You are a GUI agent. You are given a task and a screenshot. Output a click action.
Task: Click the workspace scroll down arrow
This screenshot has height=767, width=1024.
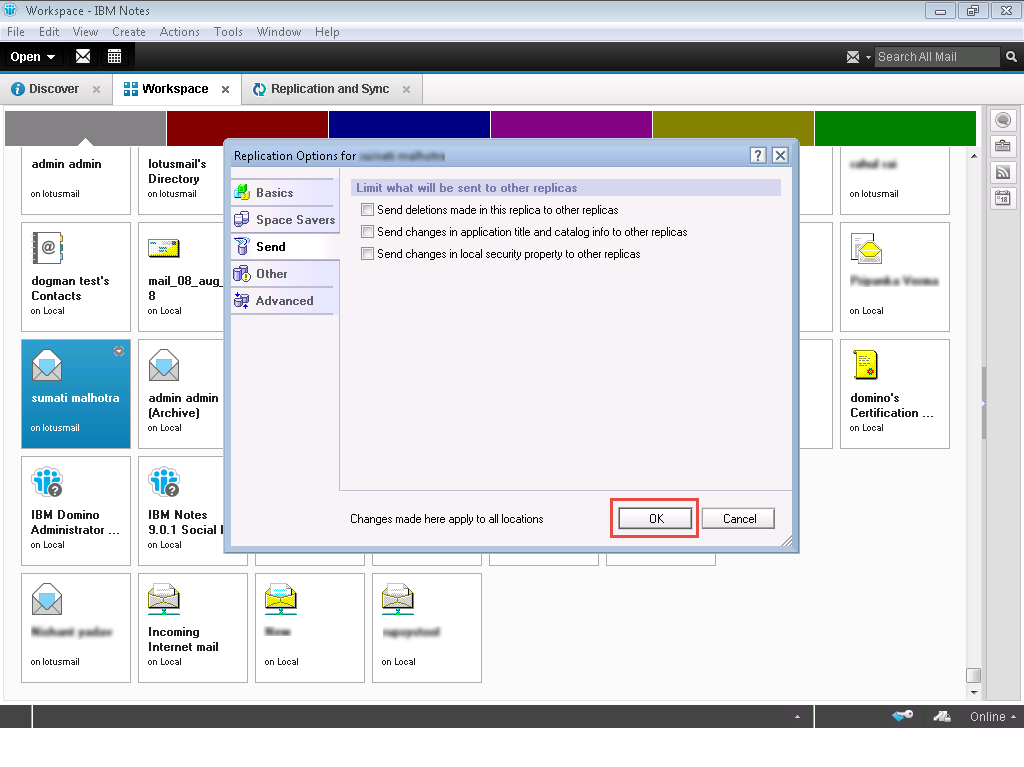pyautogui.click(x=974, y=693)
